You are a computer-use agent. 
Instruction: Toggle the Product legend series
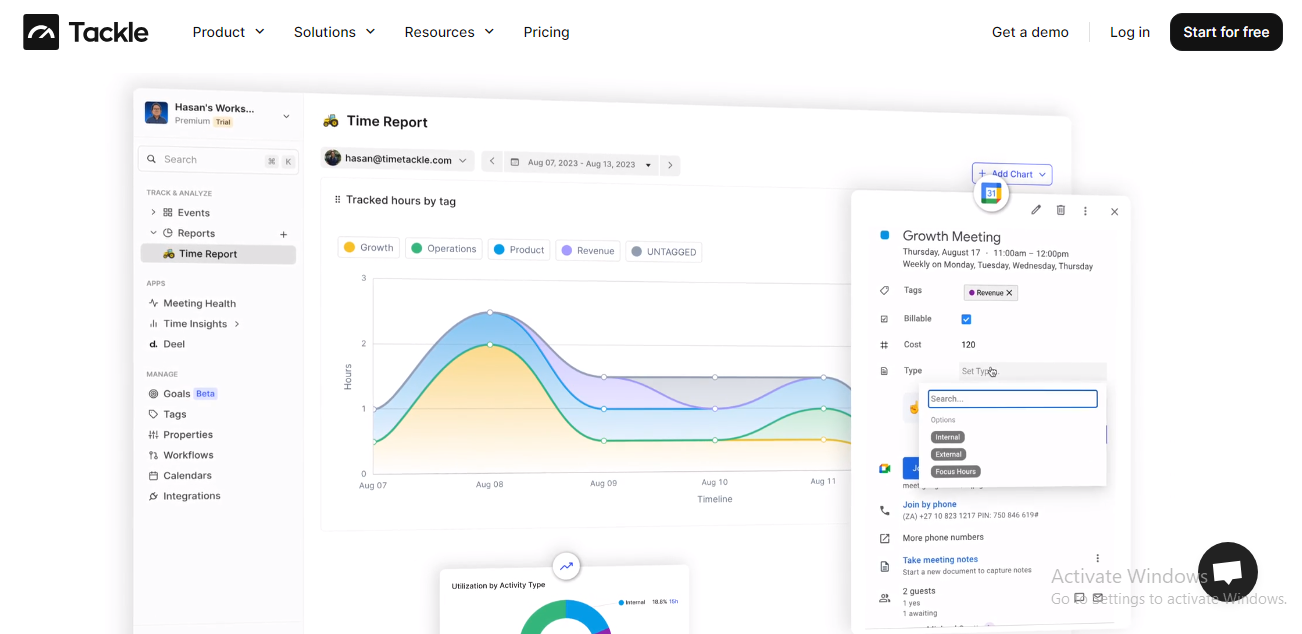click(x=519, y=249)
